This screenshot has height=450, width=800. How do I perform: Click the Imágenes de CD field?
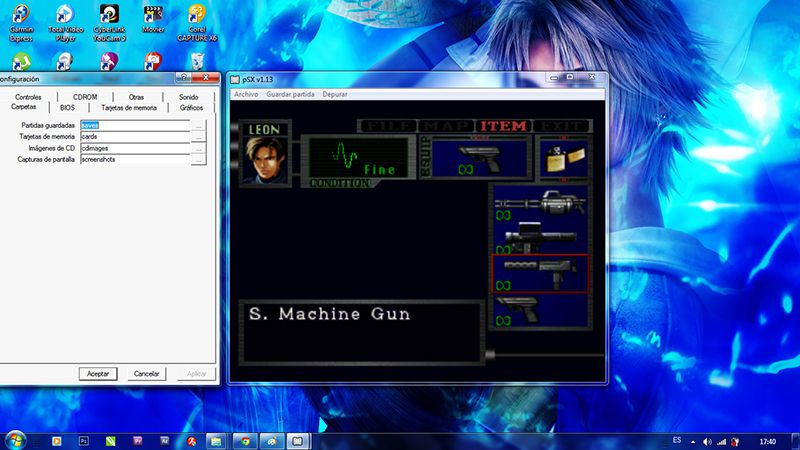(x=135, y=148)
